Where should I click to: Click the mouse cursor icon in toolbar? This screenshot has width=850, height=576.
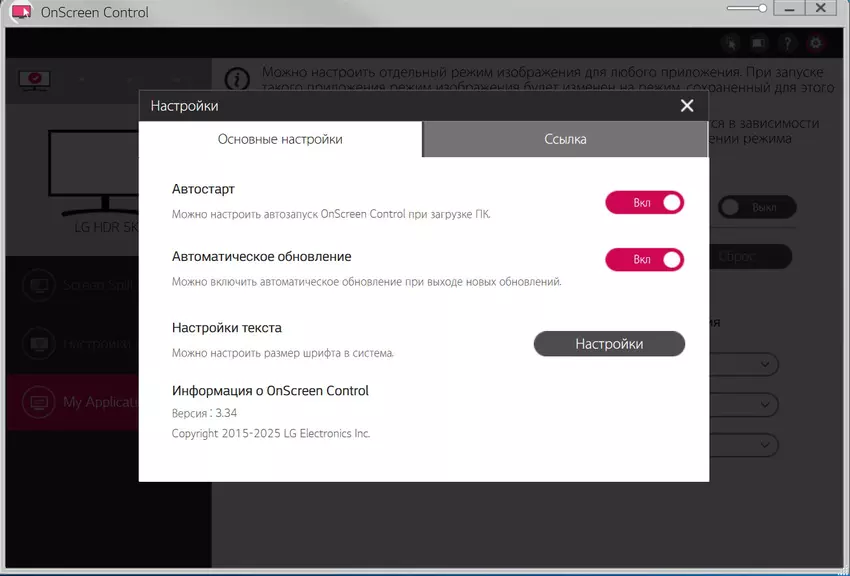(x=730, y=43)
